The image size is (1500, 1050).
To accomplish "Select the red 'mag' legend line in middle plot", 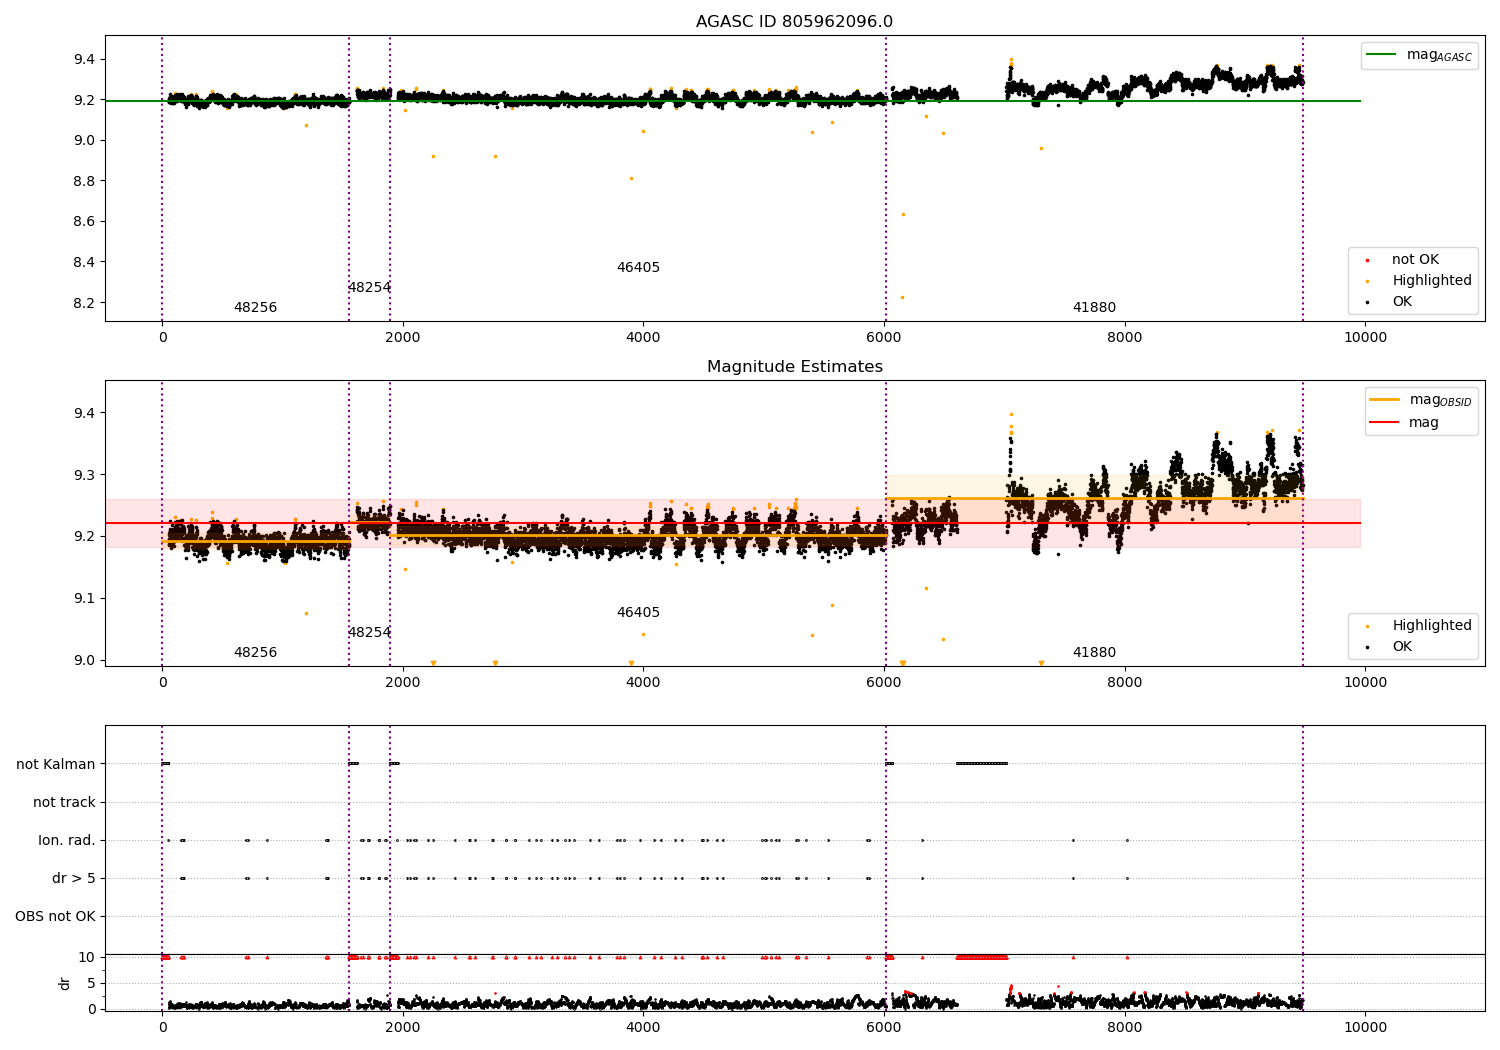I will (x=1385, y=422).
